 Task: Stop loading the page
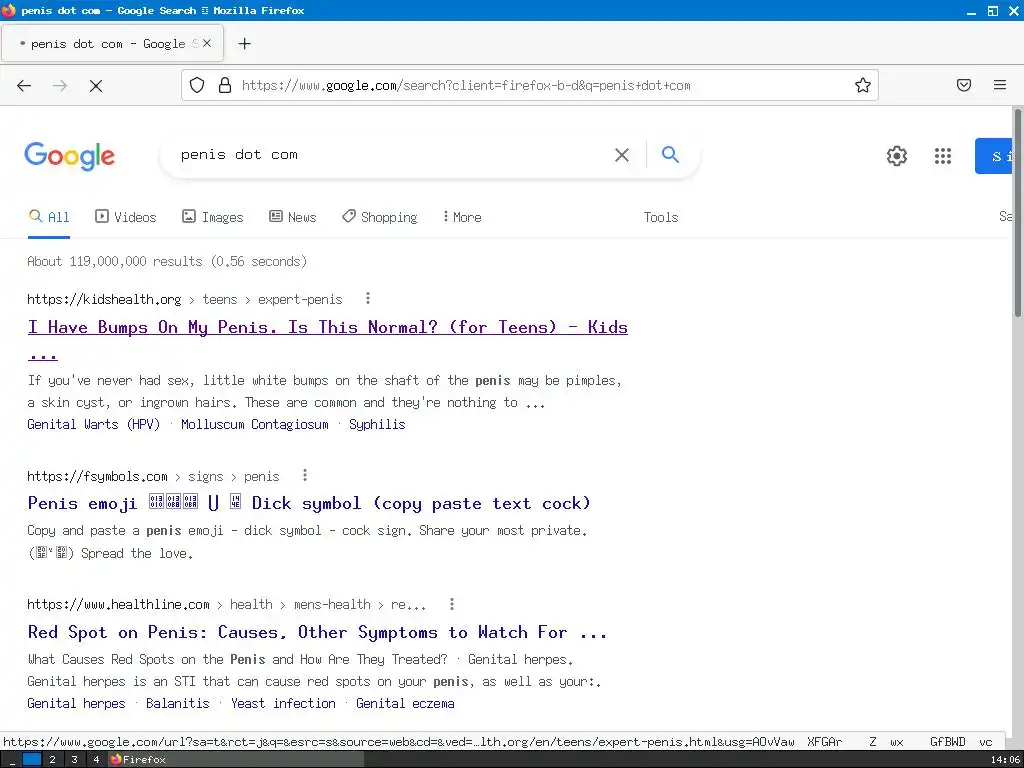click(x=96, y=86)
